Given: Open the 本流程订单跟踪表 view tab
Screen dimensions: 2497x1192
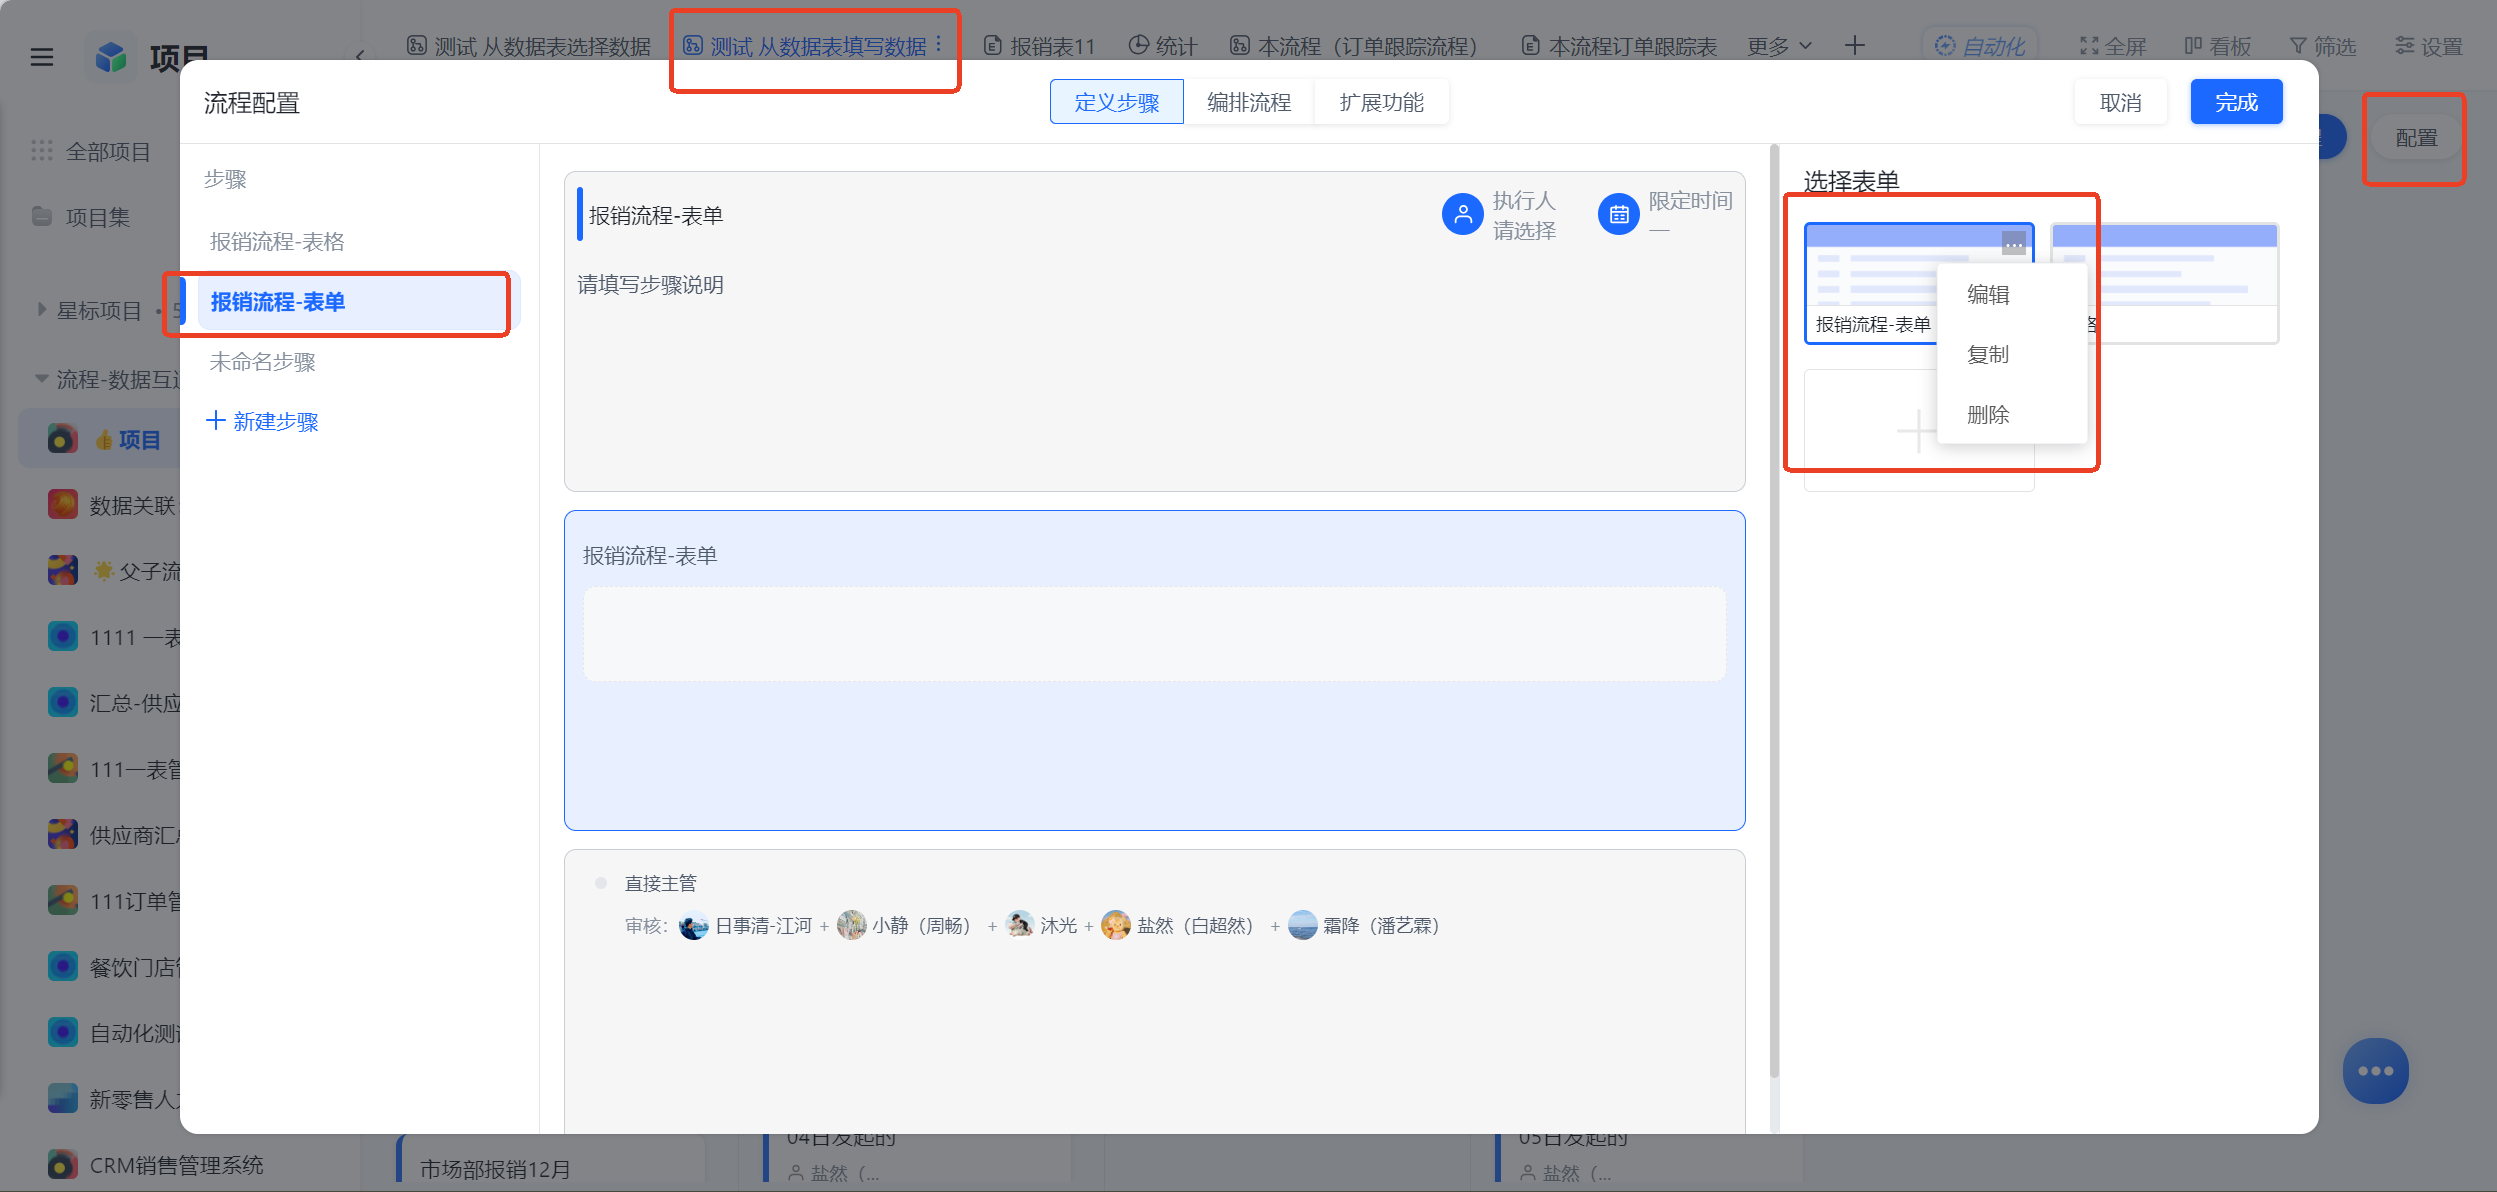Looking at the screenshot, I should [x=1619, y=46].
